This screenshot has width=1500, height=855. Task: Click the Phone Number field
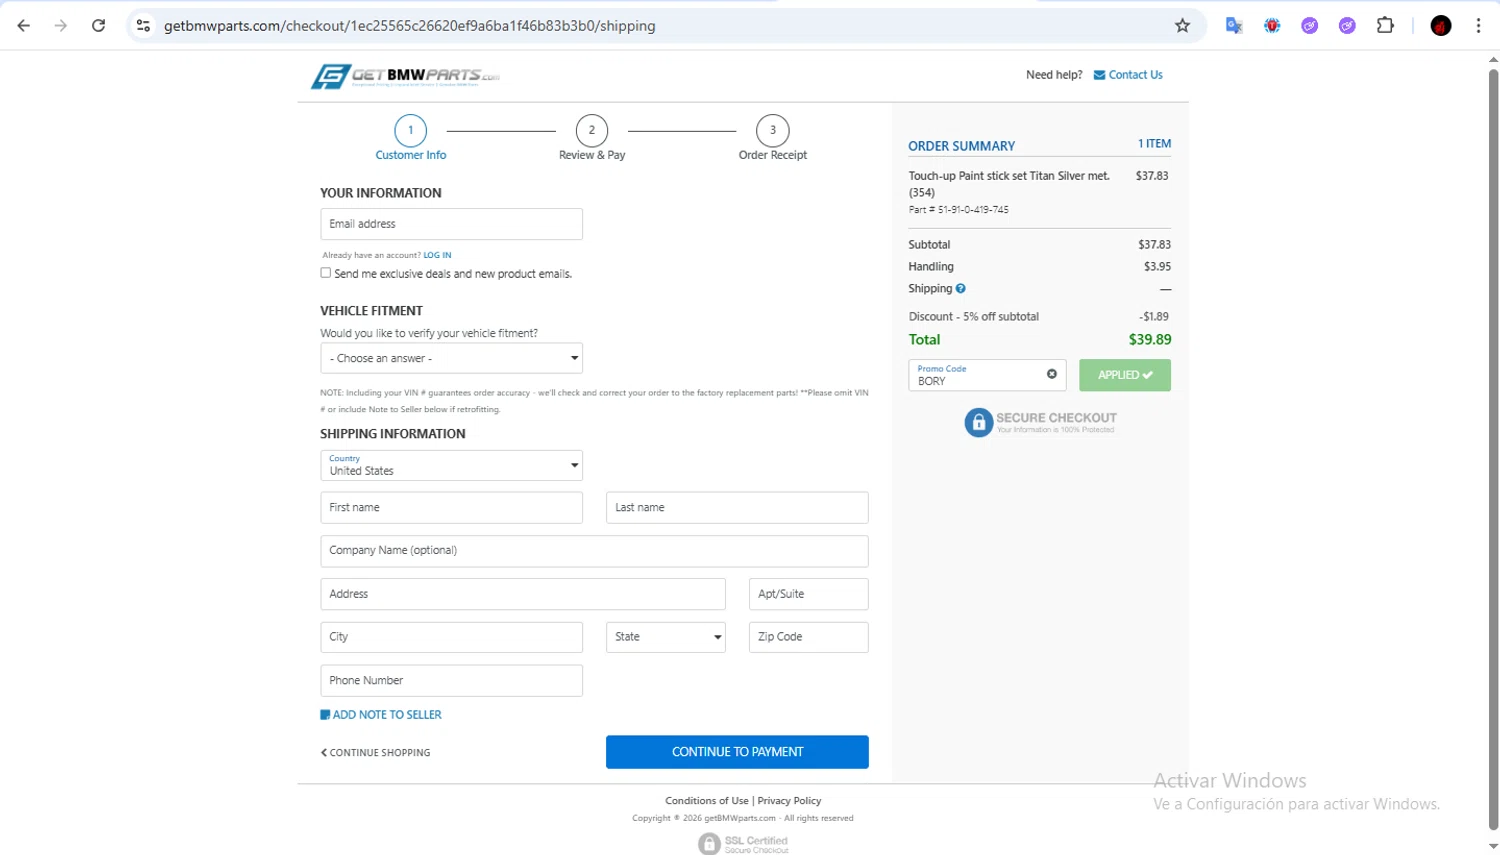[x=451, y=681]
